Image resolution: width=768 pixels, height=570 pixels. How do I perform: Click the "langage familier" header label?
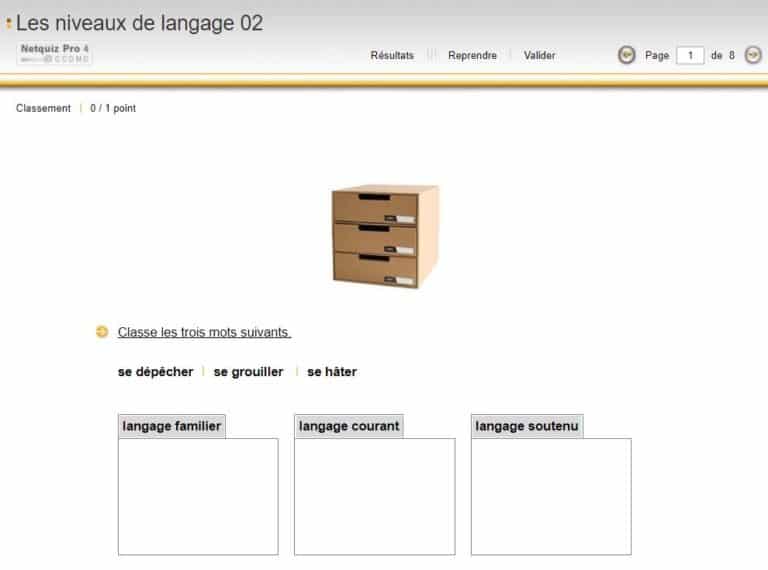[172, 426]
